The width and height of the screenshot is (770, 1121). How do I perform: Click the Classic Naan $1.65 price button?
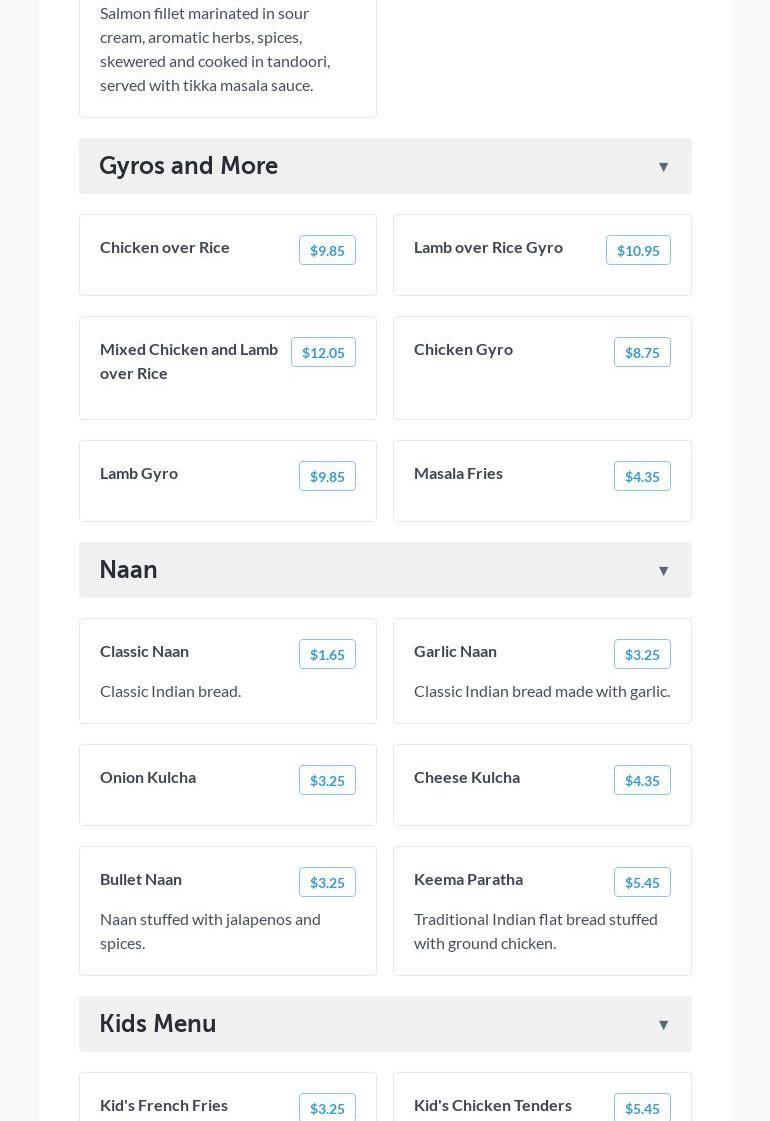click(x=327, y=655)
